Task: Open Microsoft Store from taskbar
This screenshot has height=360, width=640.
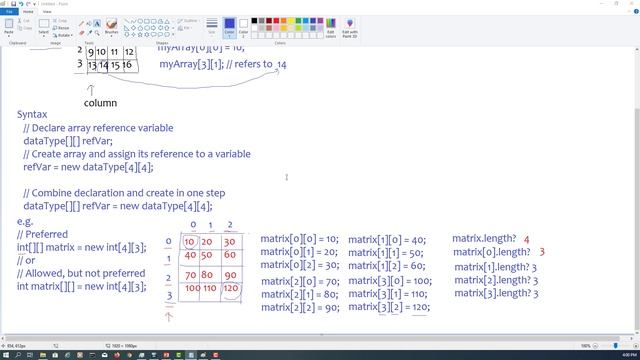Action: click(x=55, y=355)
